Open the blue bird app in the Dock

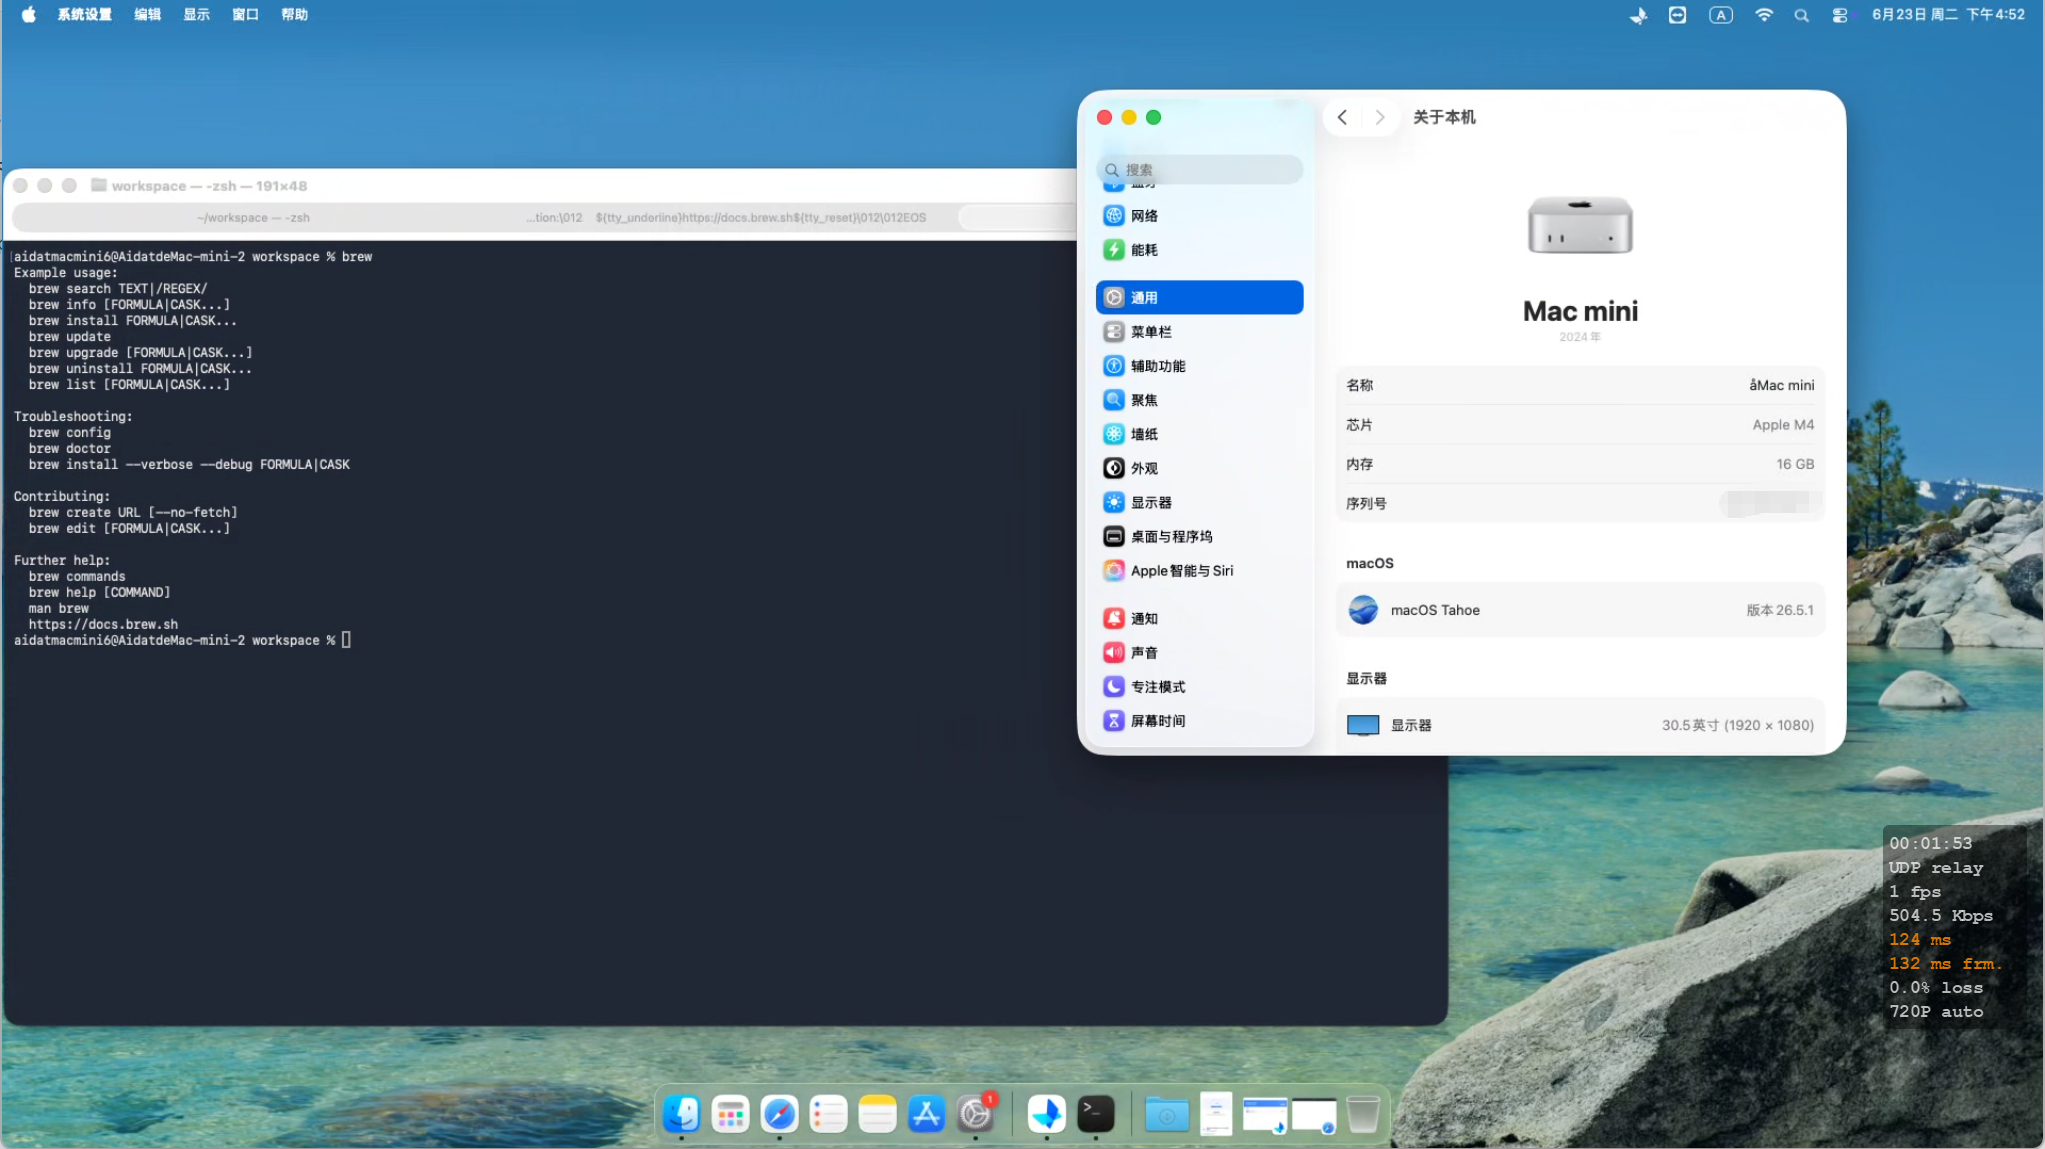point(1047,1113)
